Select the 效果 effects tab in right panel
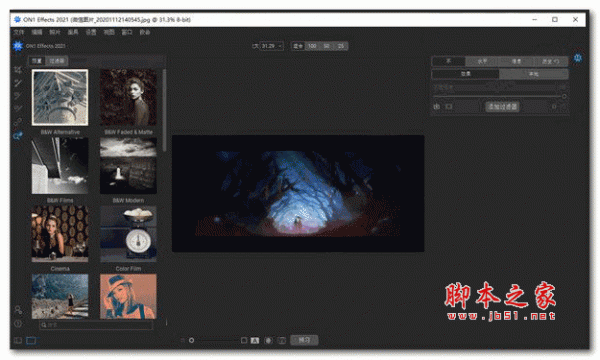 coord(466,74)
